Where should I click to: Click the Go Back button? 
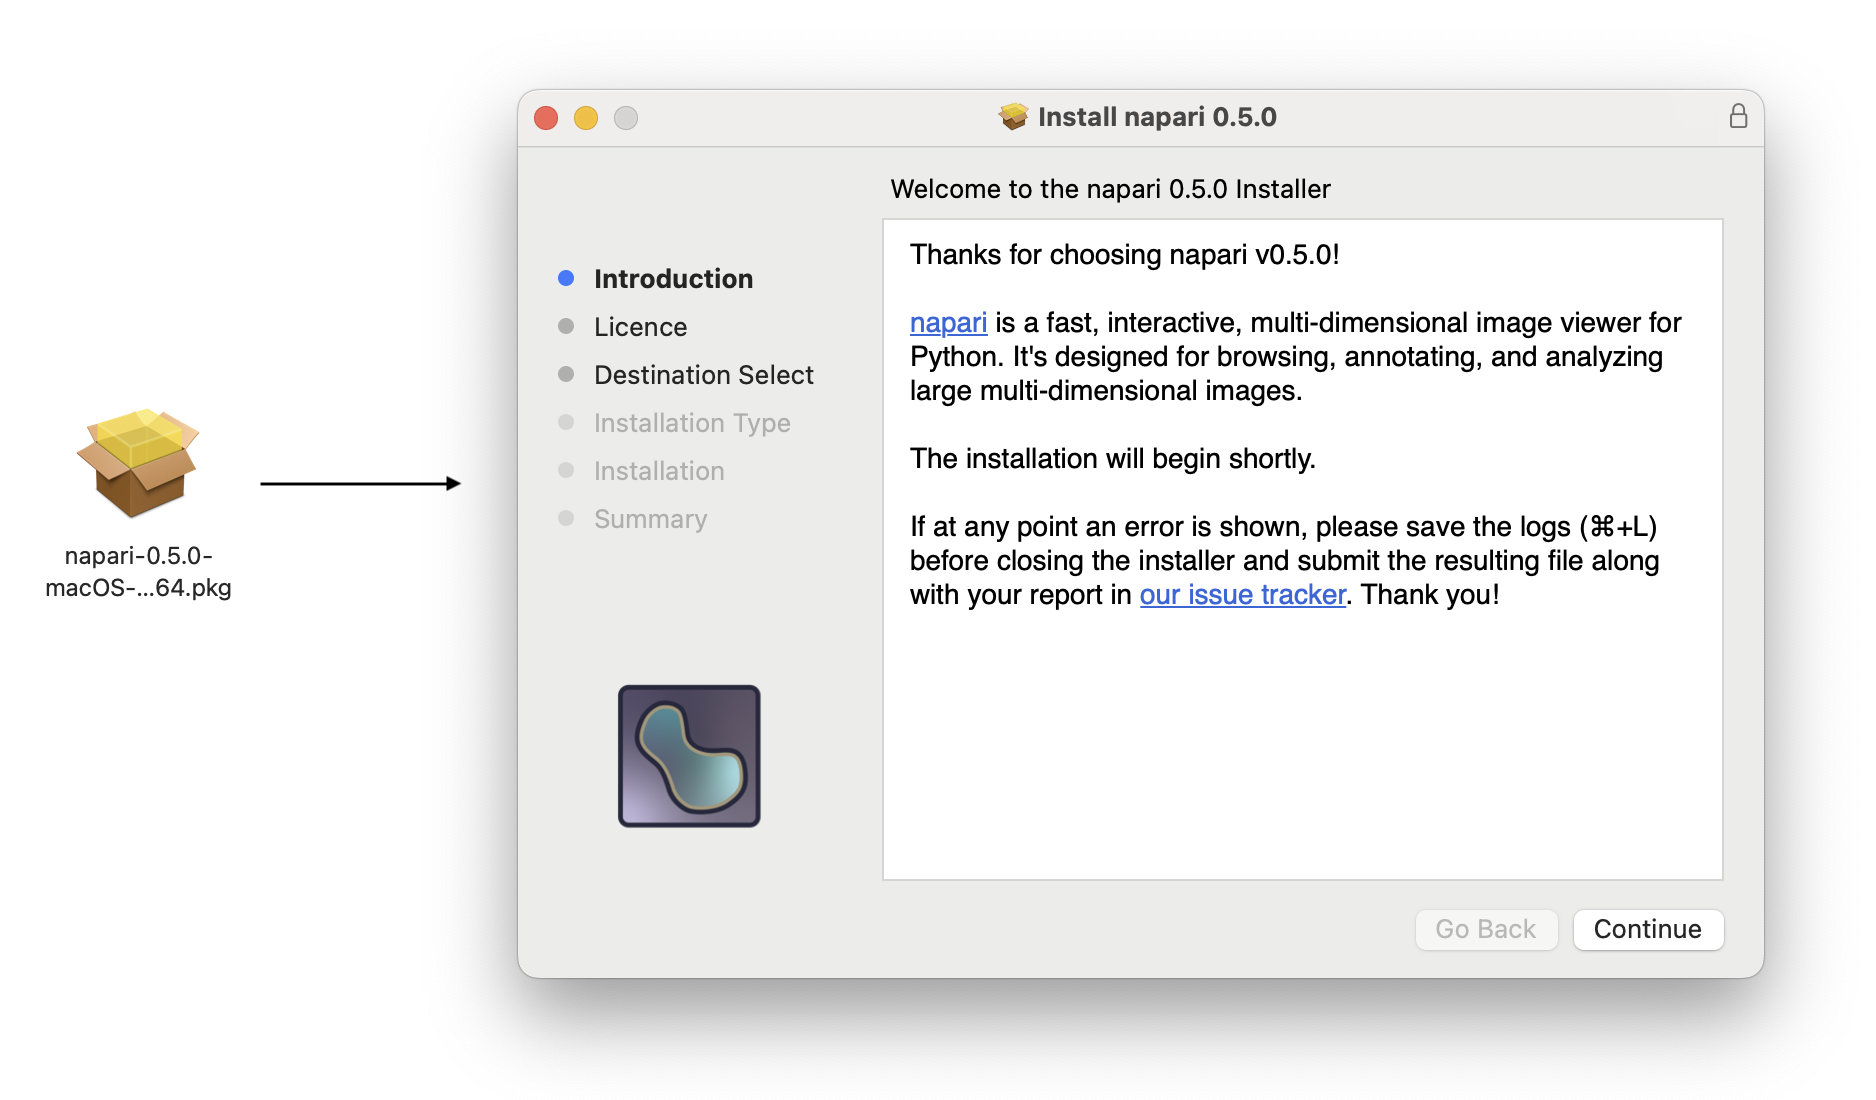click(1486, 929)
